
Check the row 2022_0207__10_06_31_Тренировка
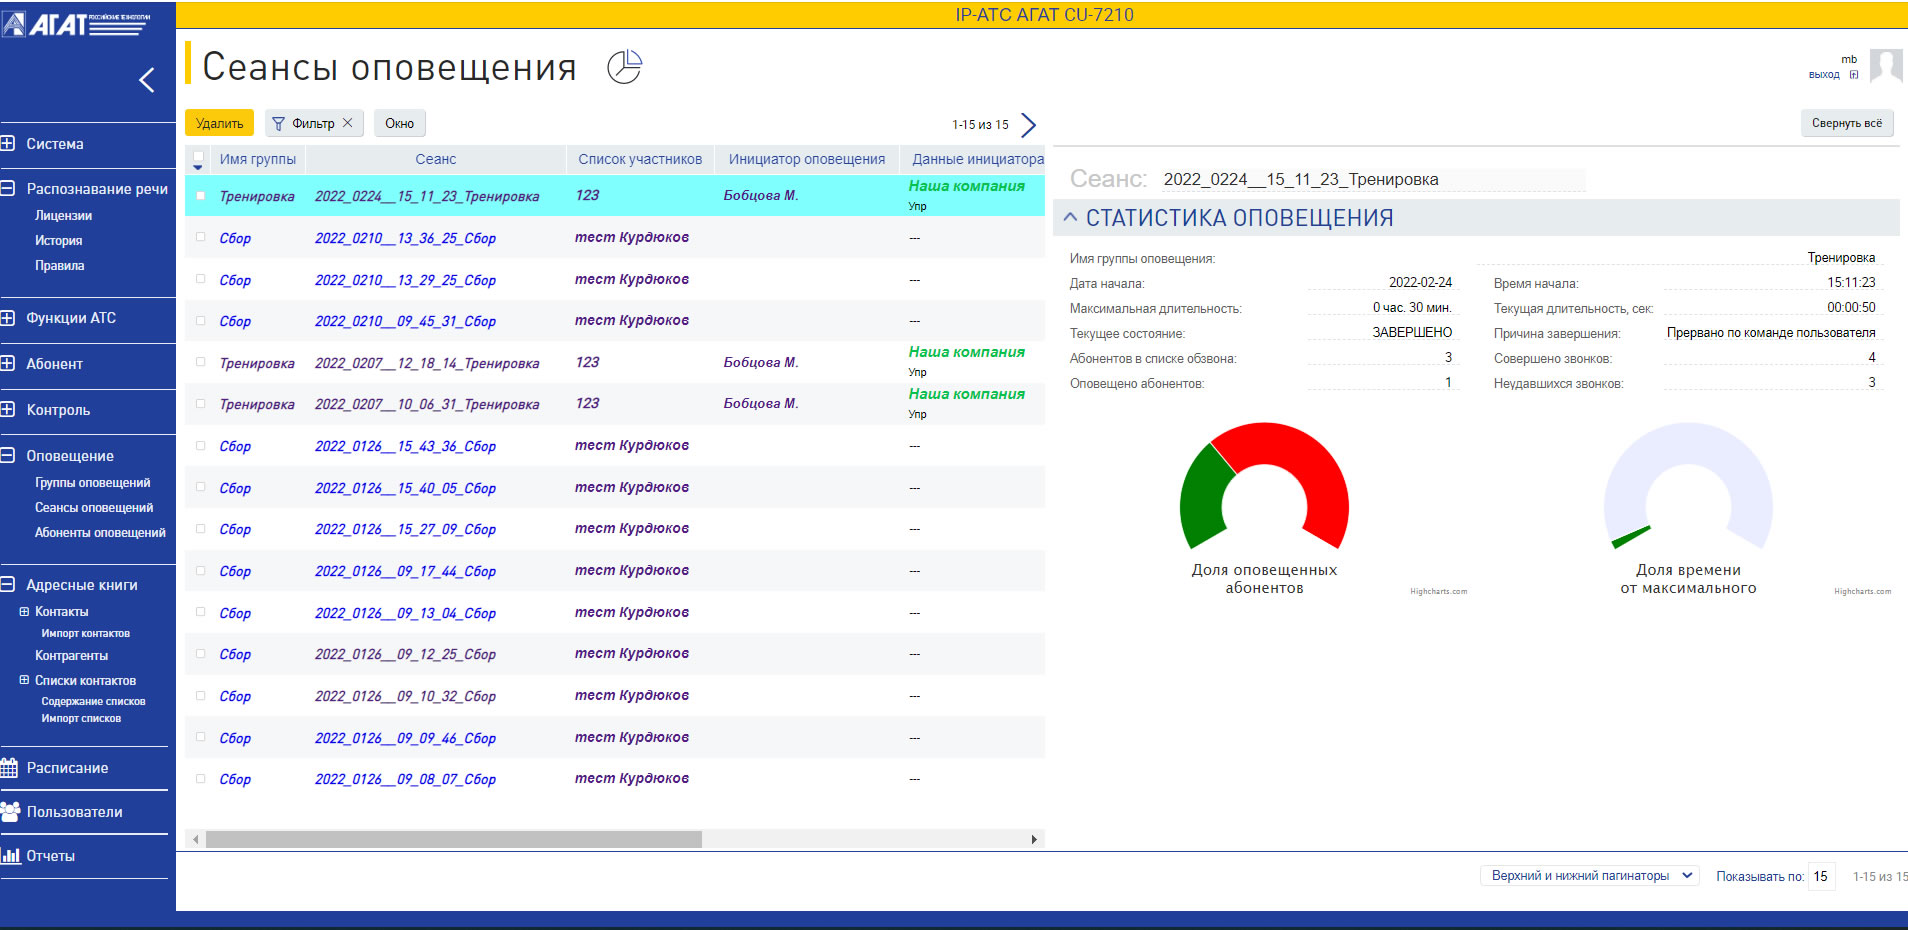(200, 404)
